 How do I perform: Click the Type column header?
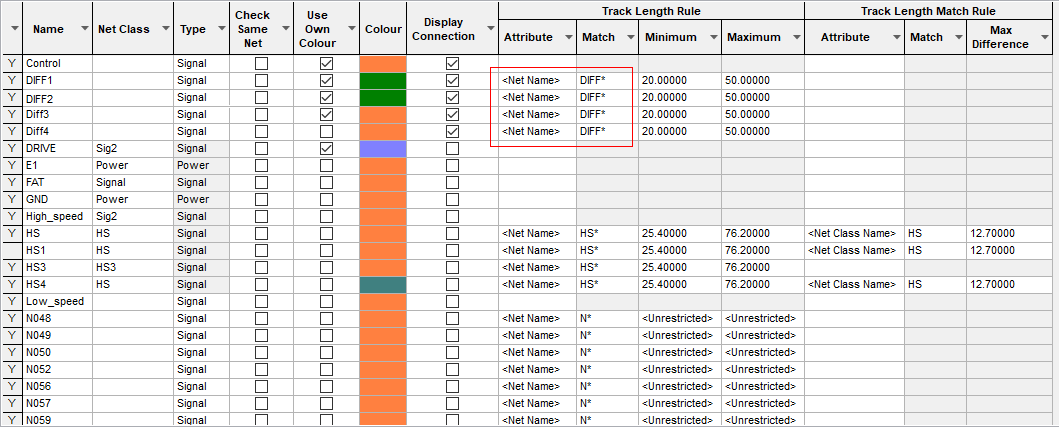tap(192, 29)
